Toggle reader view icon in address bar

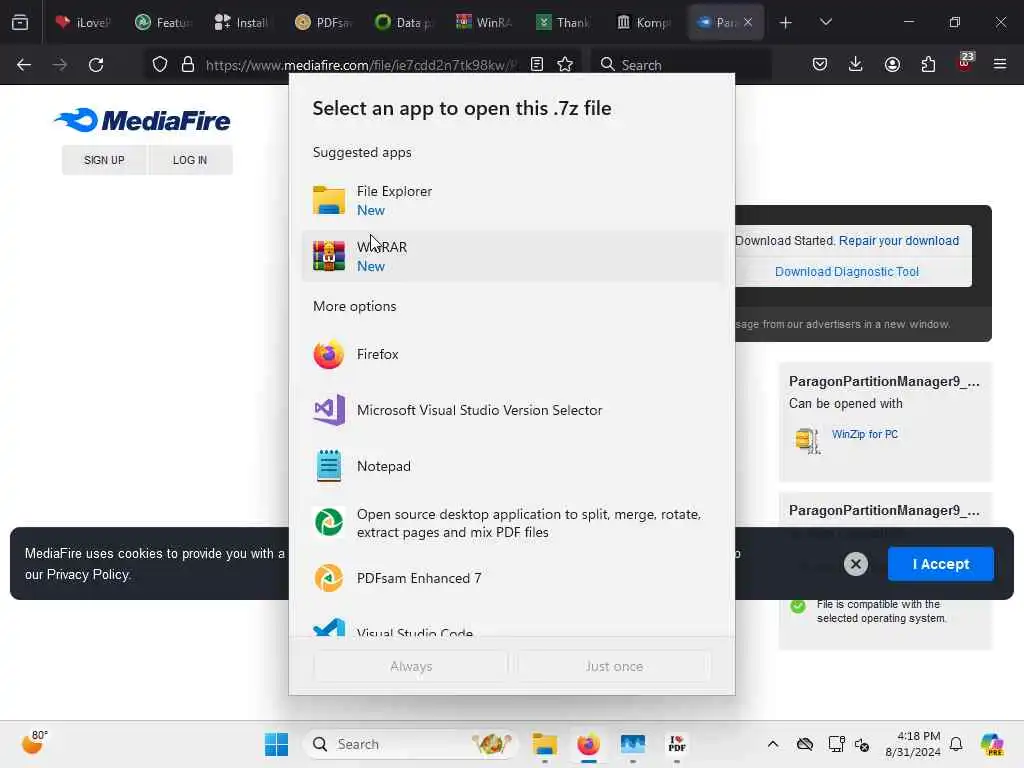click(x=537, y=65)
